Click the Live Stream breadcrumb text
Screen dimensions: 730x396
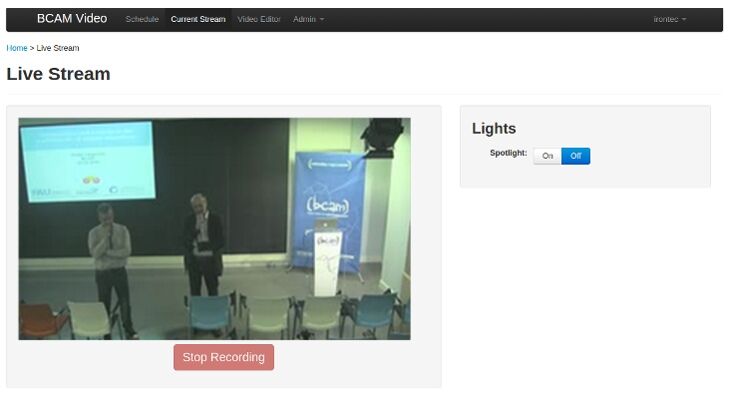[58, 48]
